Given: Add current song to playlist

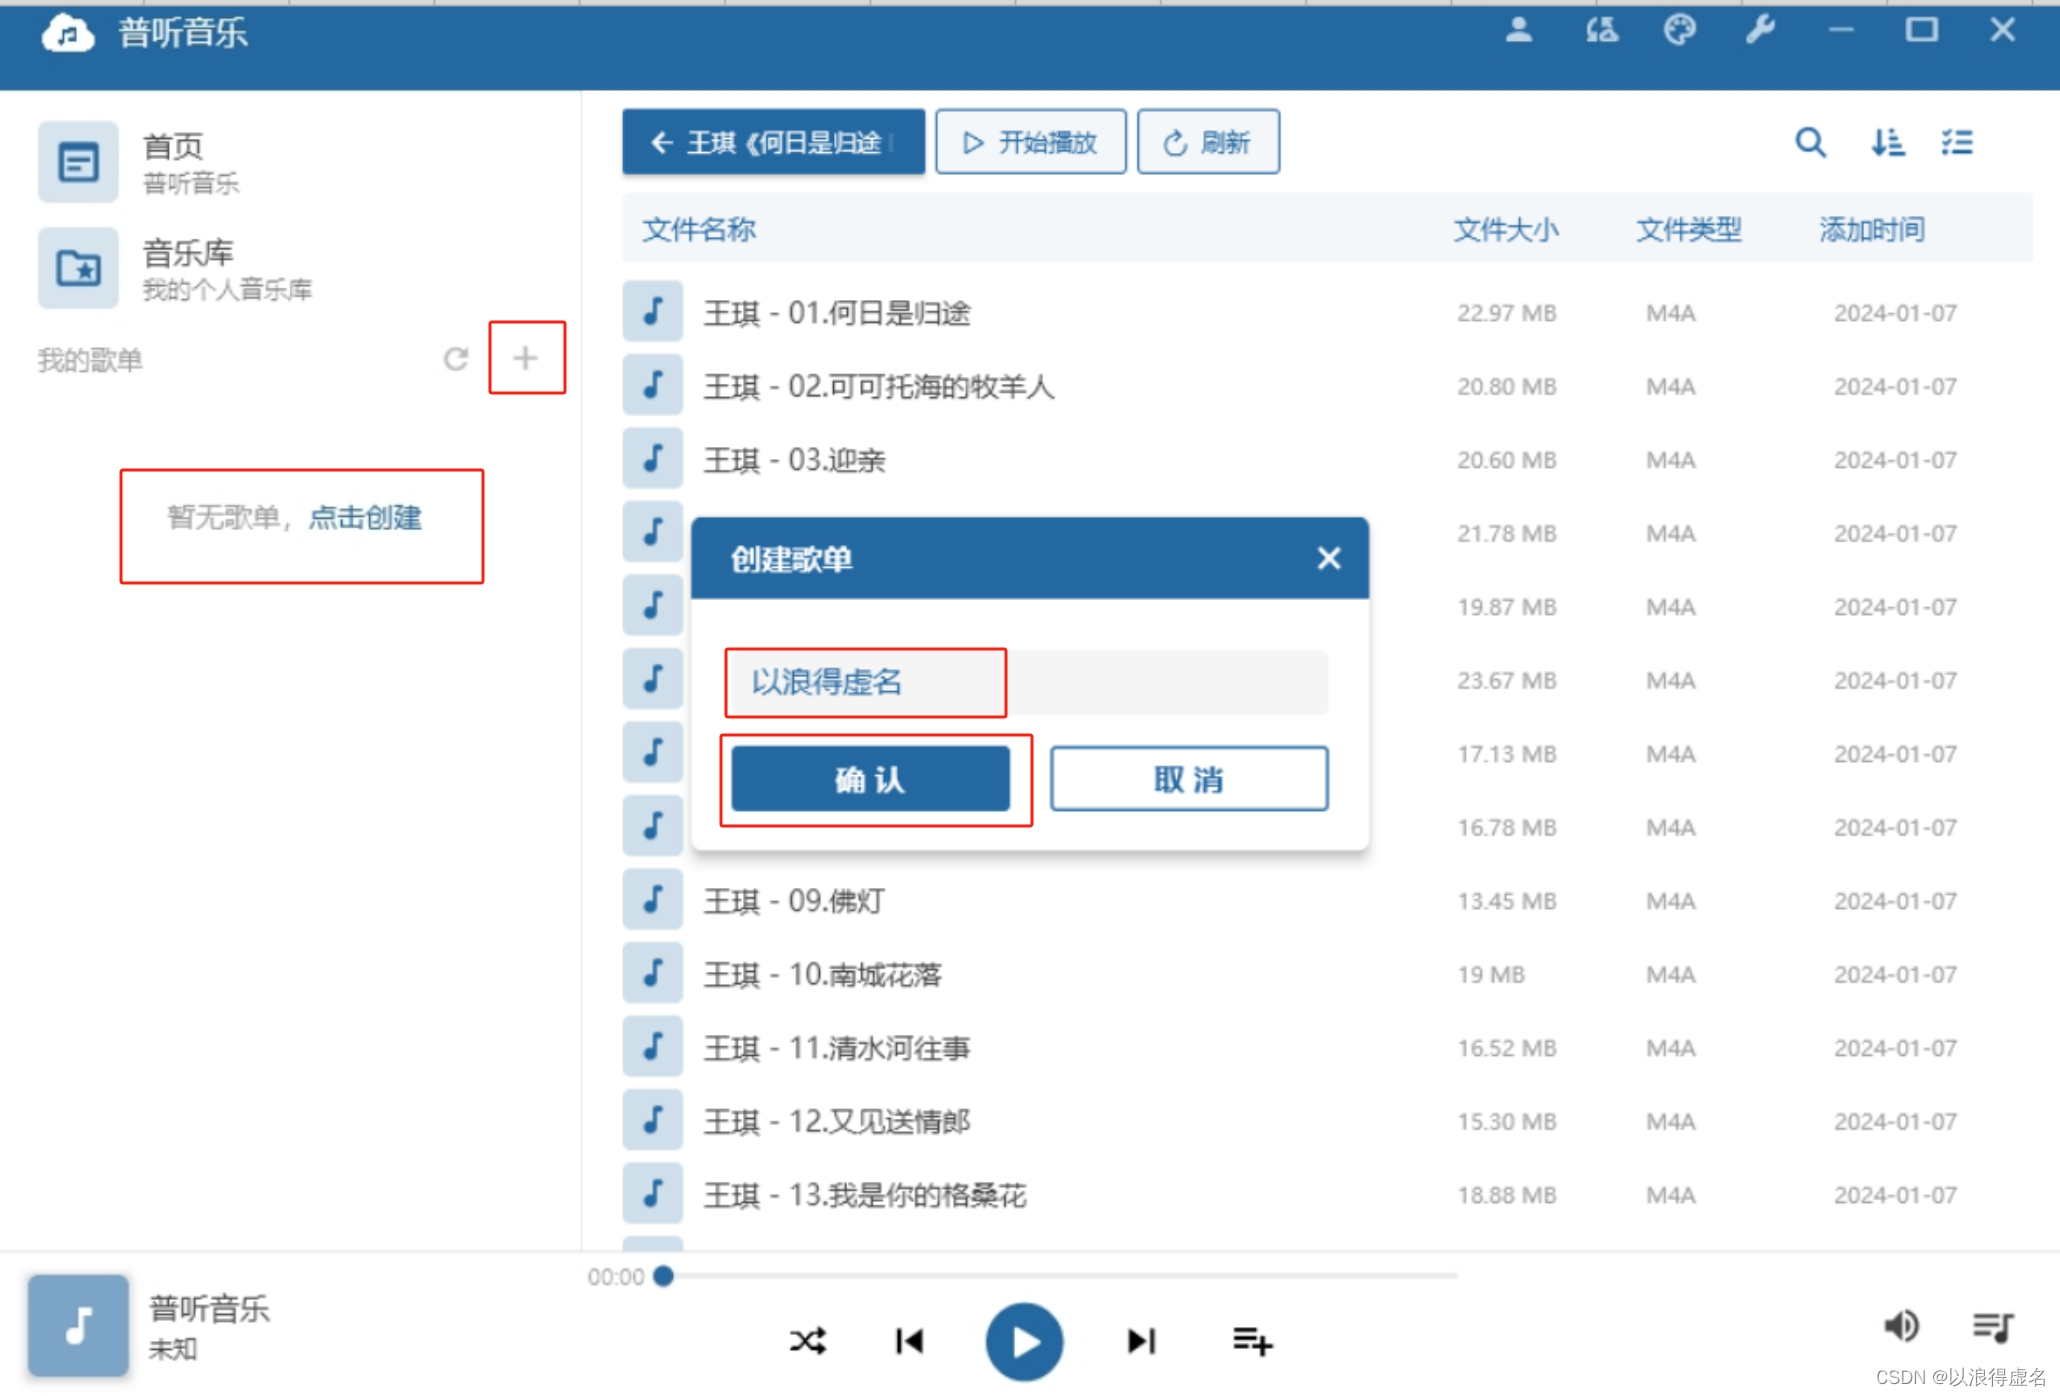Looking at the screenshot, I should [1251, 1340].
